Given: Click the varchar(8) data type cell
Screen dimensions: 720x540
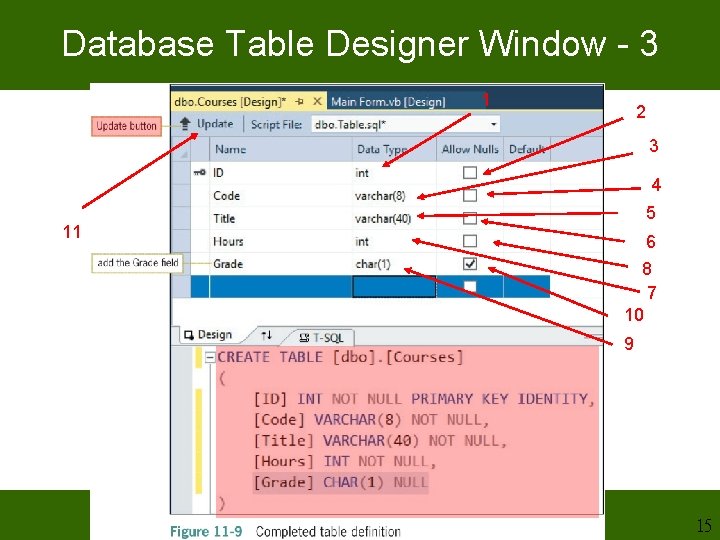Looking at the screenshot, I should [x=394, y=196].
